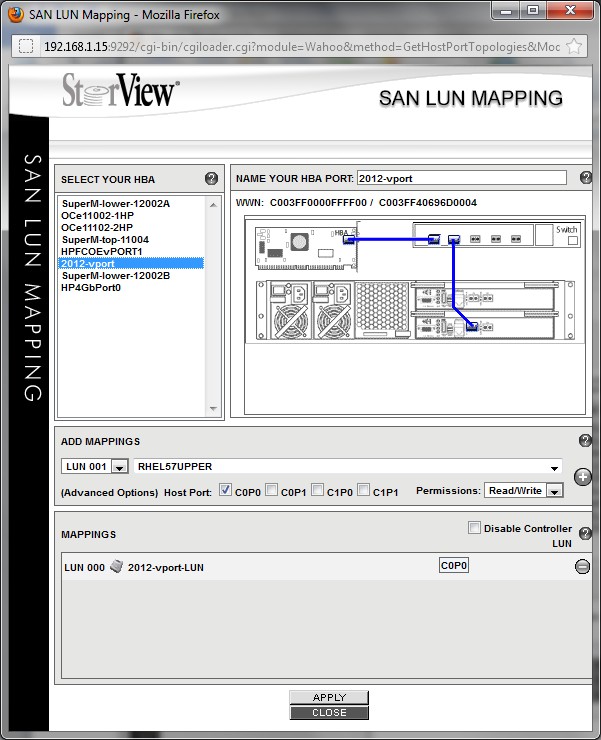Select SuperM-top-11004 in the HBA list
The height and width of the screenshot is (740, 601).
click(105, 239)
